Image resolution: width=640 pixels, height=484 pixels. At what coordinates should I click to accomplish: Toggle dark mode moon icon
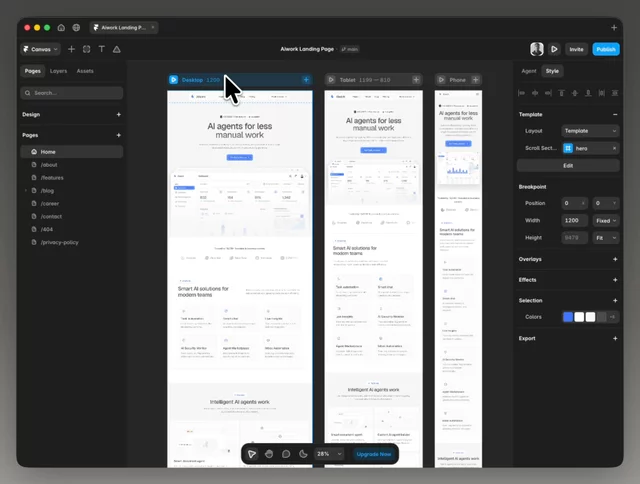tap(303, 454)
